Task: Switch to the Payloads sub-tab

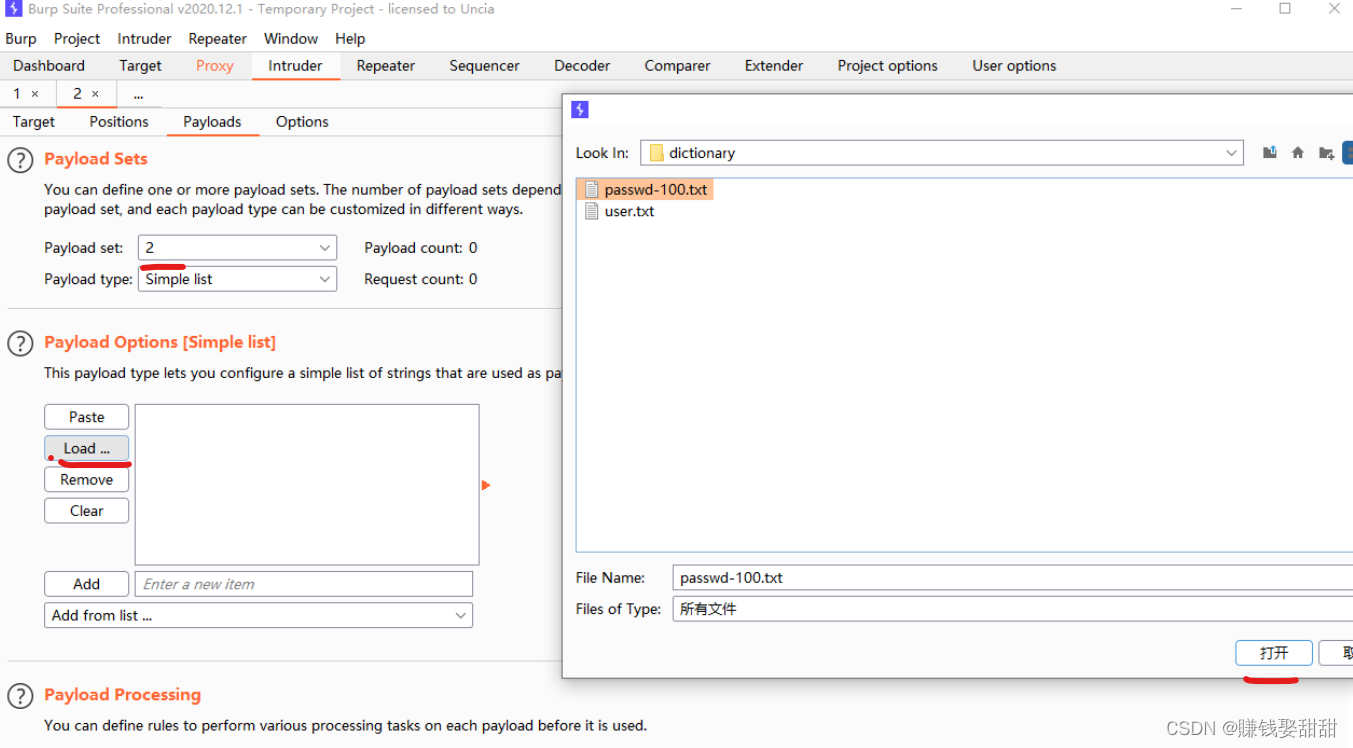Action: click(x=212, y=122)
